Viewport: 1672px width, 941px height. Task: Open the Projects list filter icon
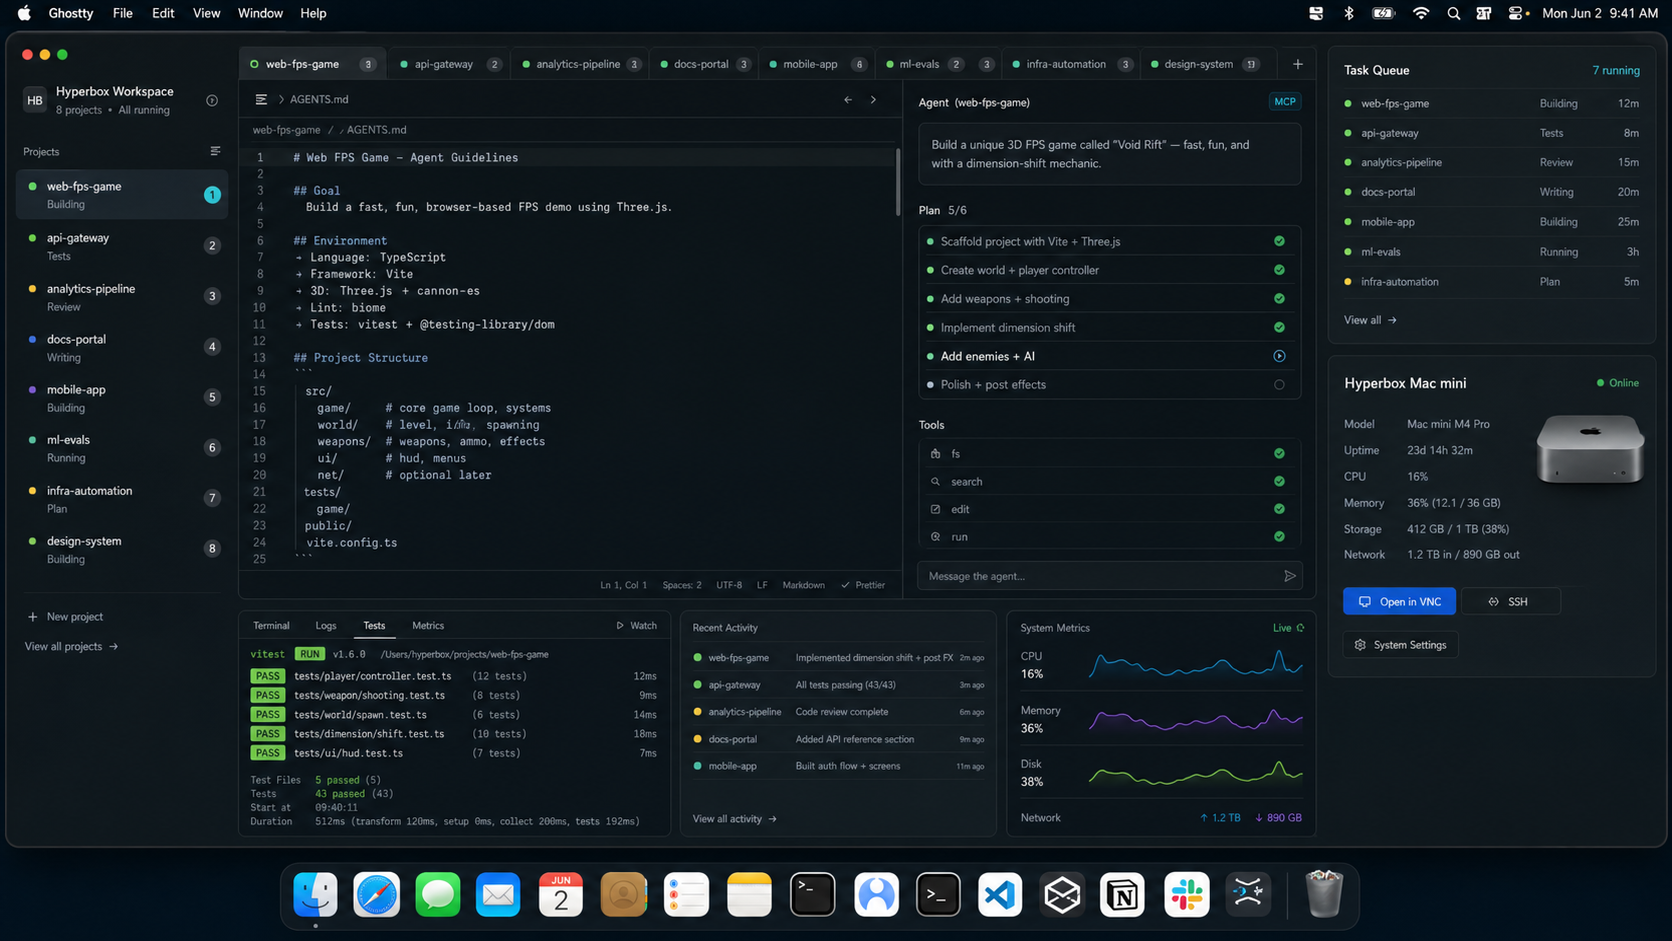pyautogui.click(x=215, y=151)
